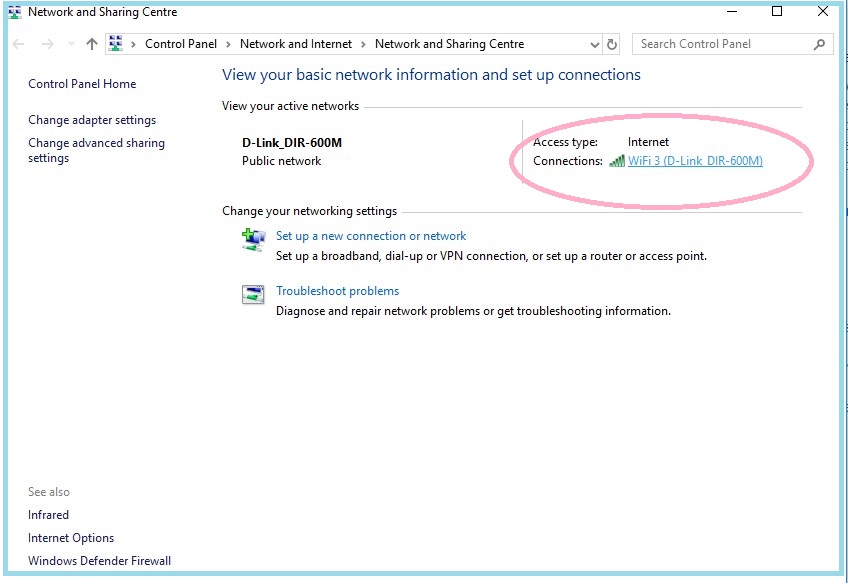
Task: Open the recent locations dropdown arrow
Action: pos(71,44)
